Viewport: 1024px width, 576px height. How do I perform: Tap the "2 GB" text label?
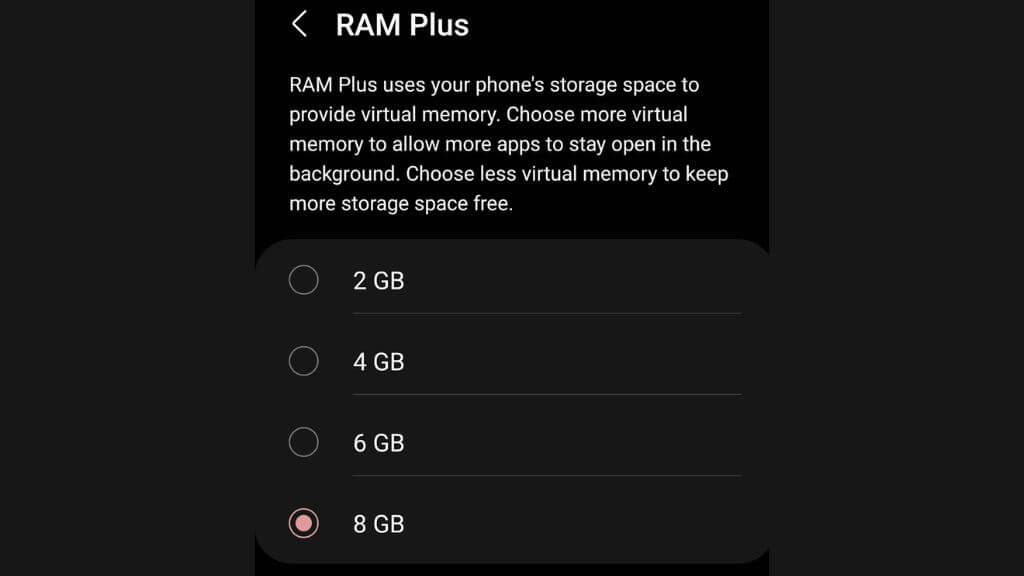point(379,281)
